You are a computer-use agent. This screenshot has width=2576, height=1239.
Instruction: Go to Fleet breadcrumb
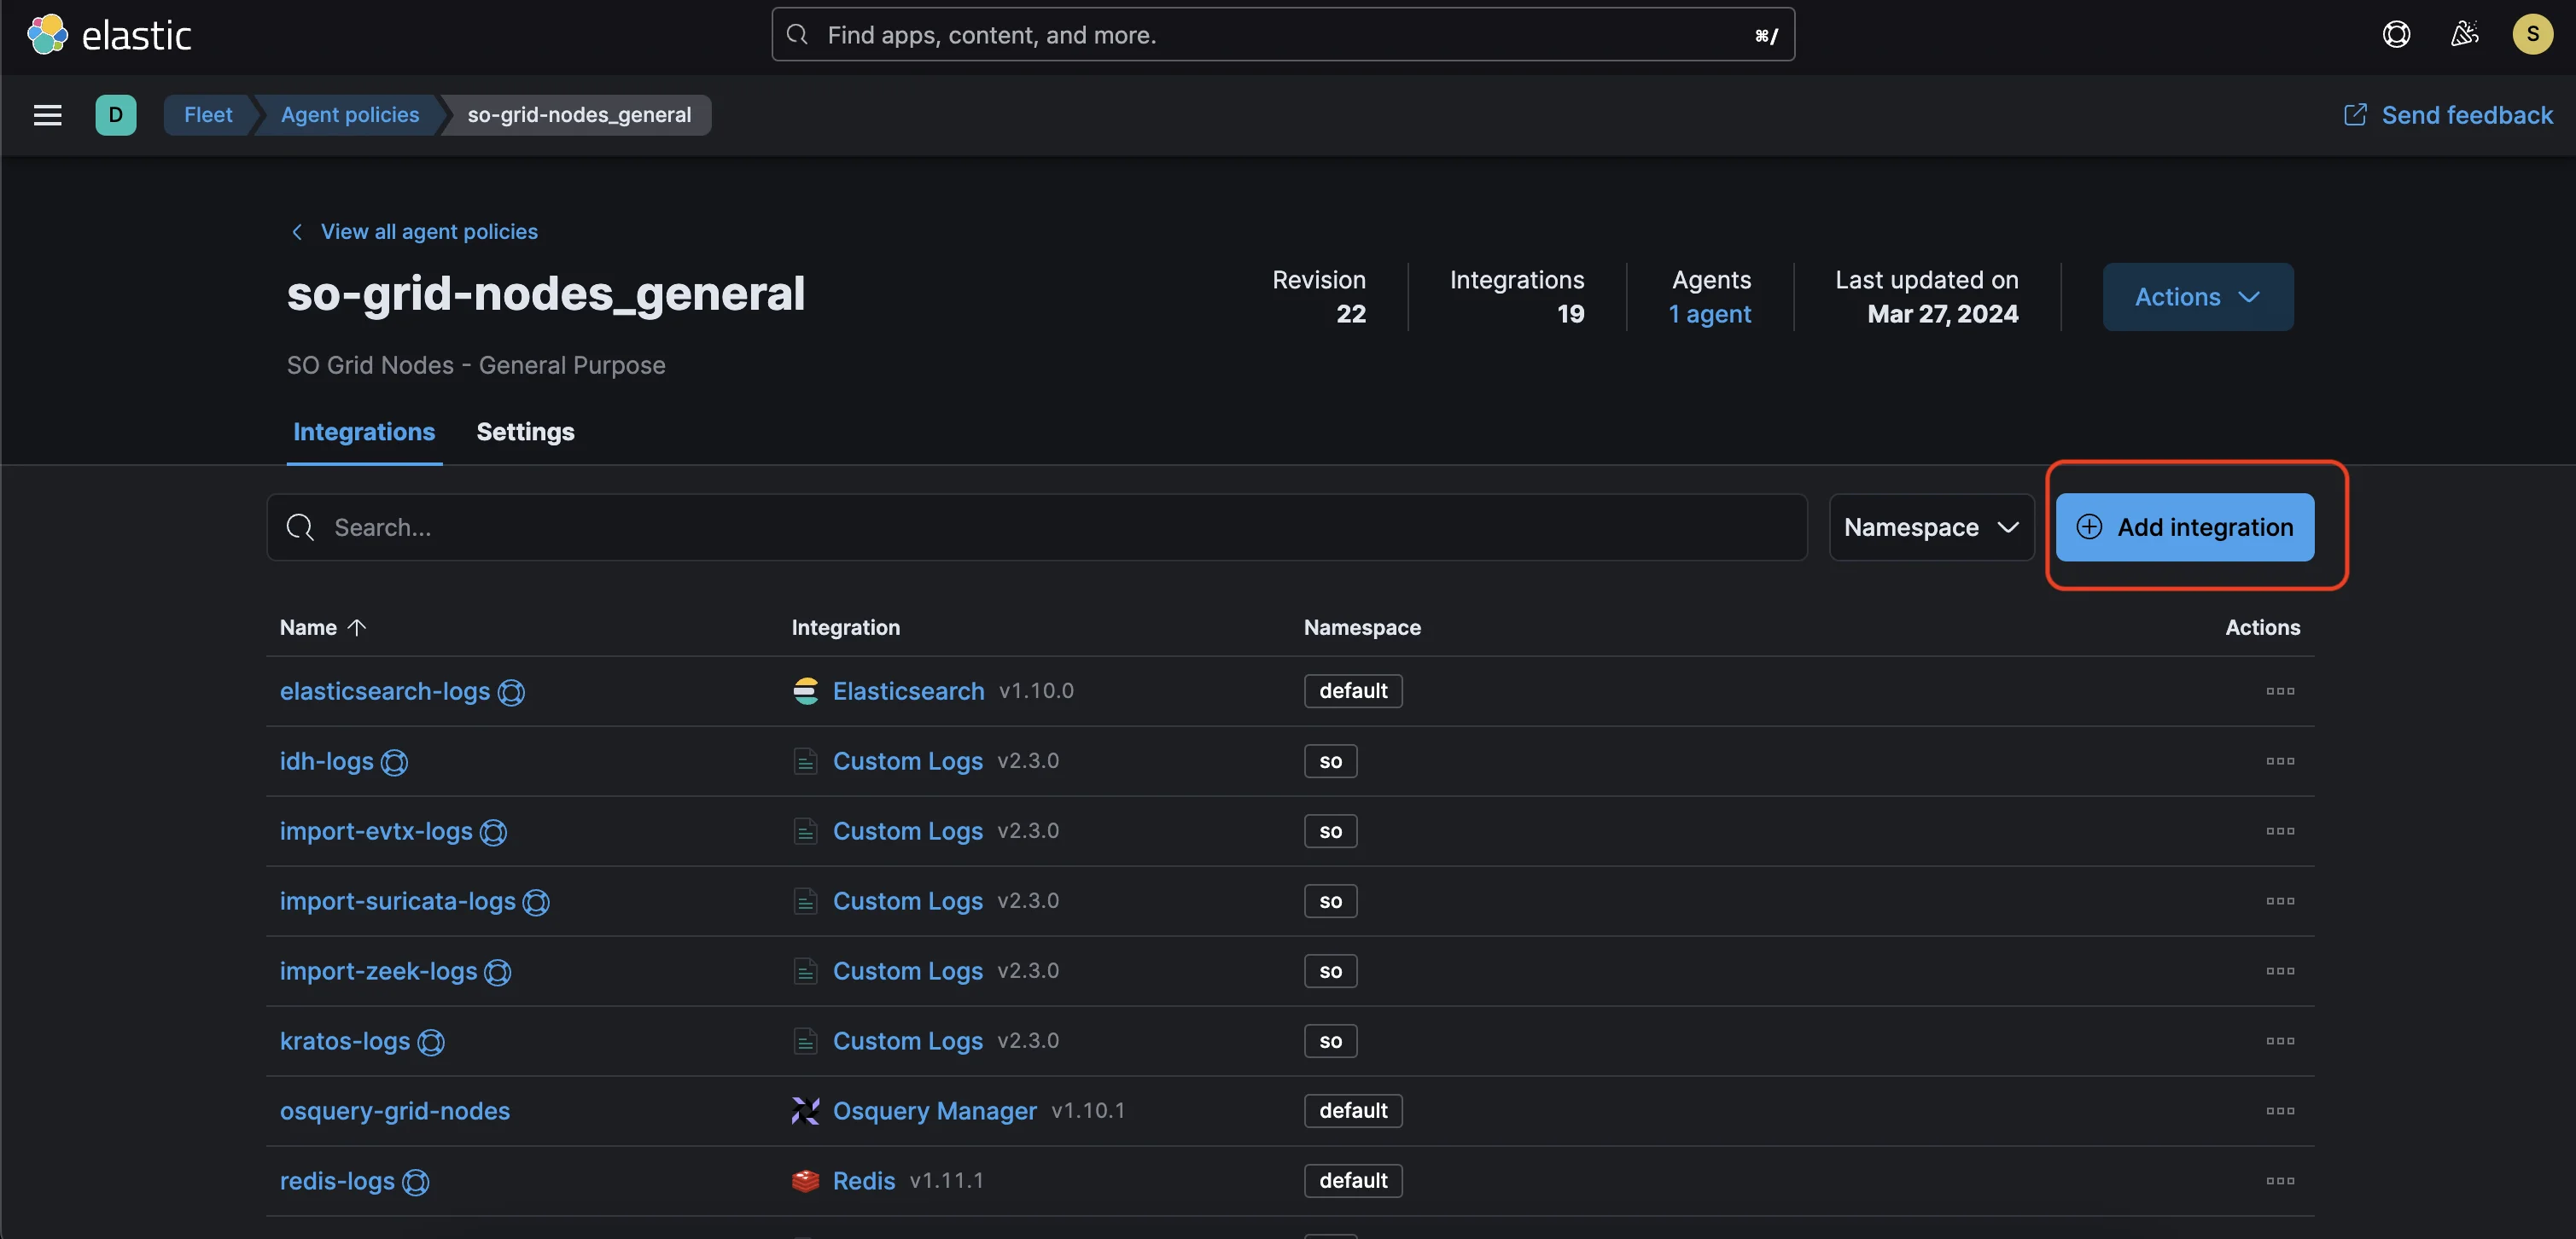tap(208, 115)
